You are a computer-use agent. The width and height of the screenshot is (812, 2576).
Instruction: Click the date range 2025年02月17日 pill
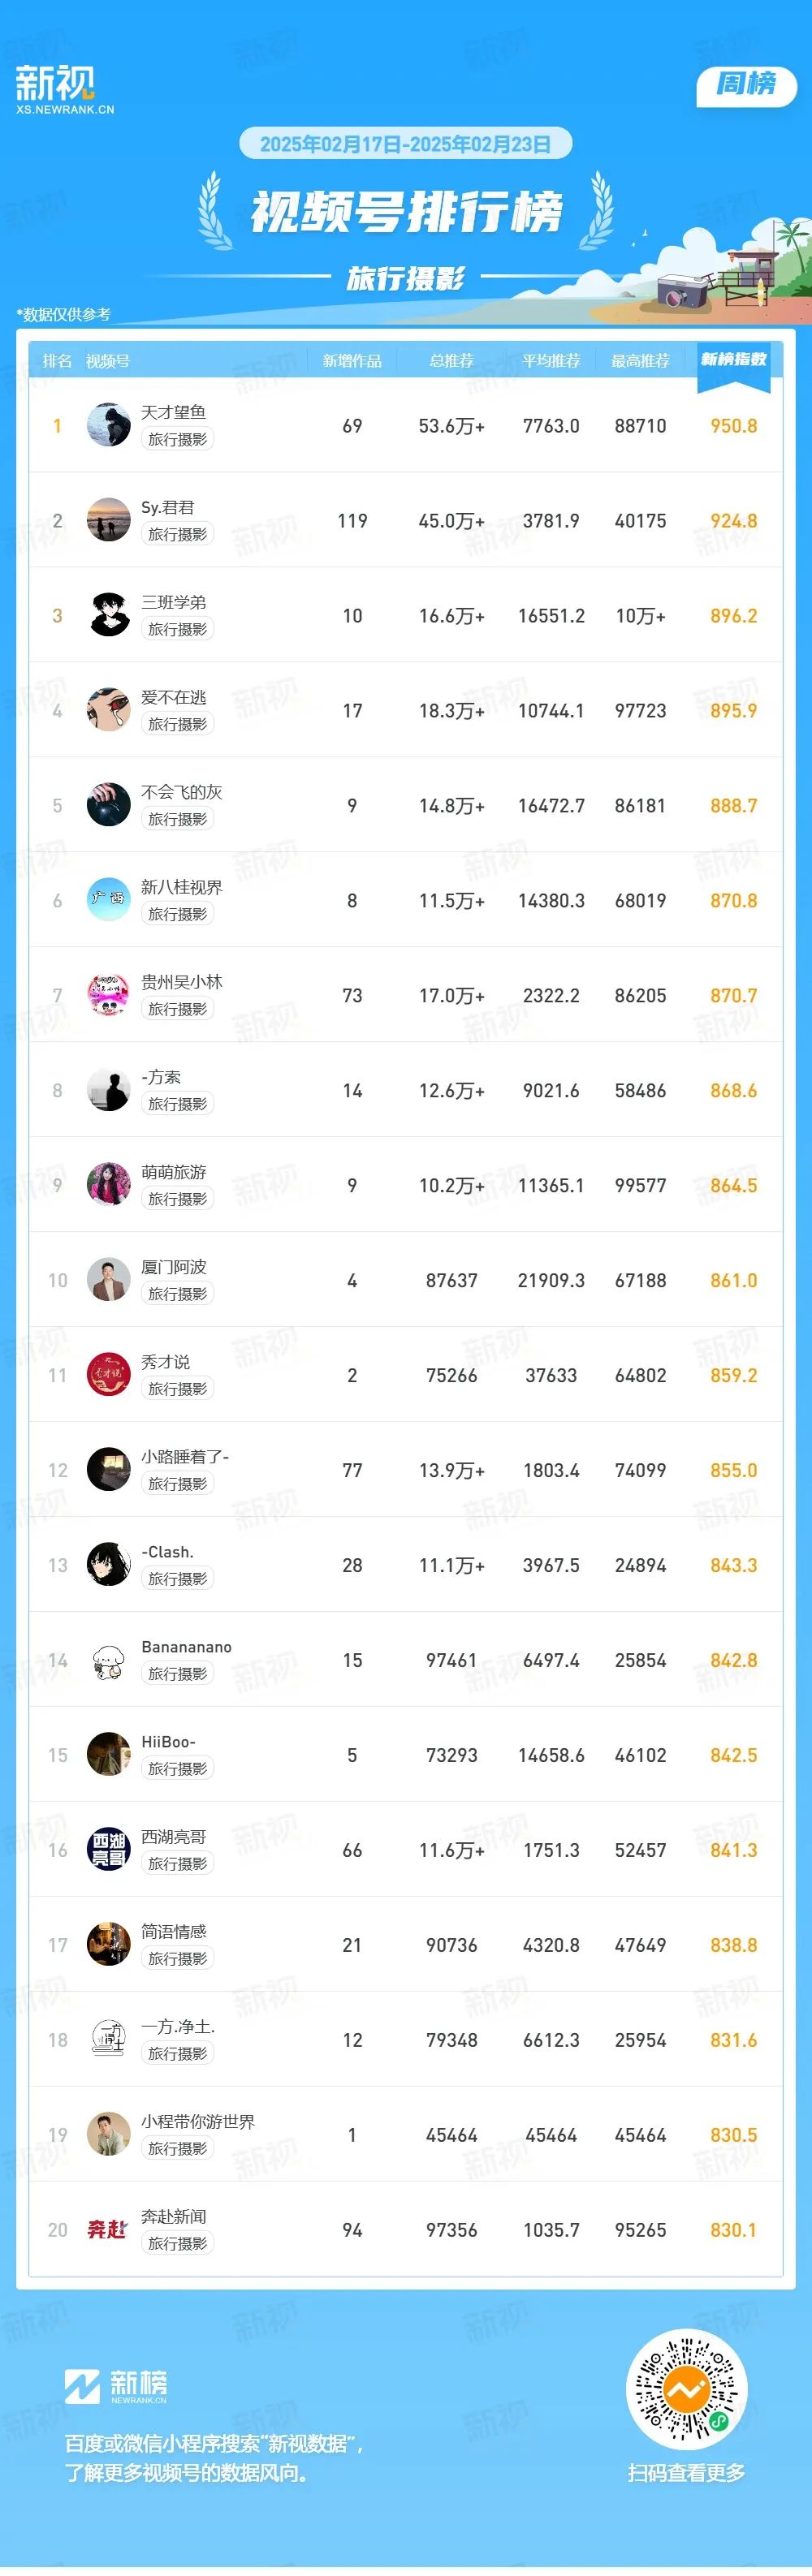coord(405,144)
